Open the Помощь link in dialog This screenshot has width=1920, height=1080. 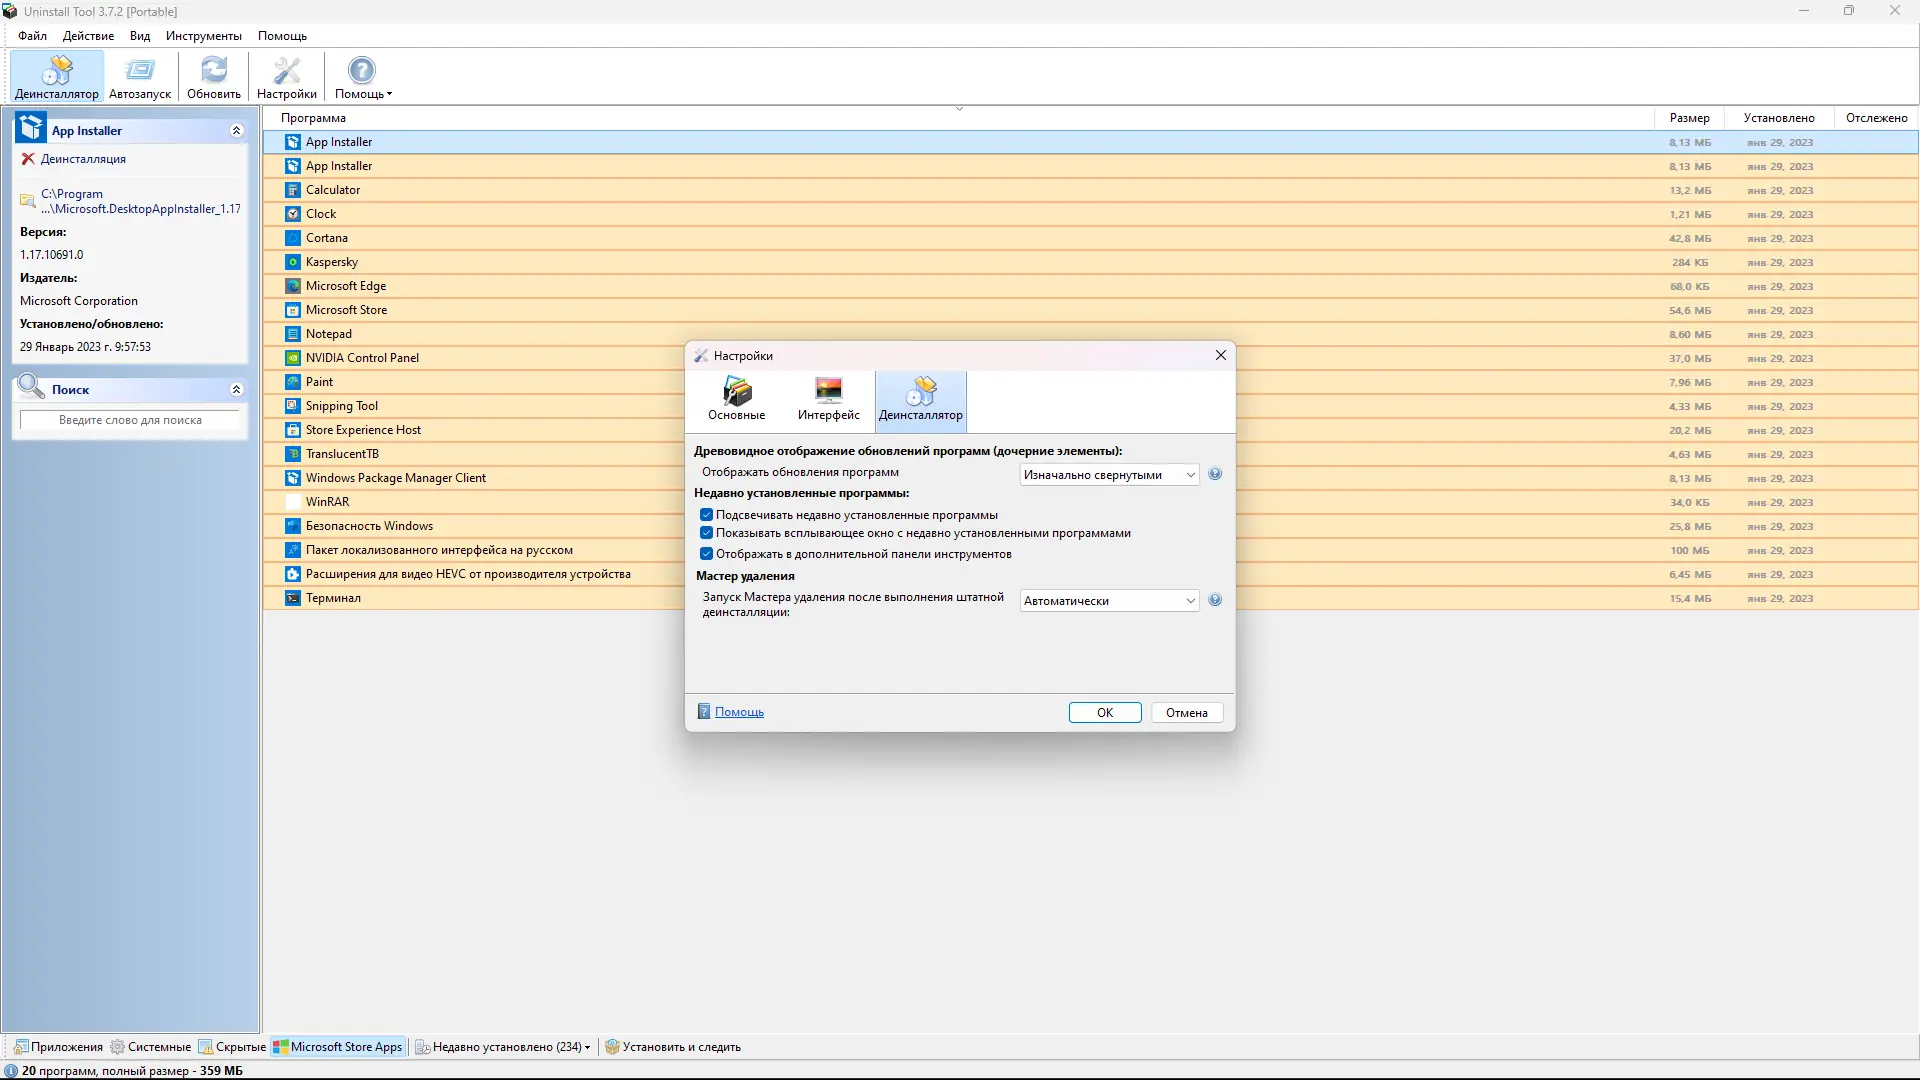tap(739, 712)
